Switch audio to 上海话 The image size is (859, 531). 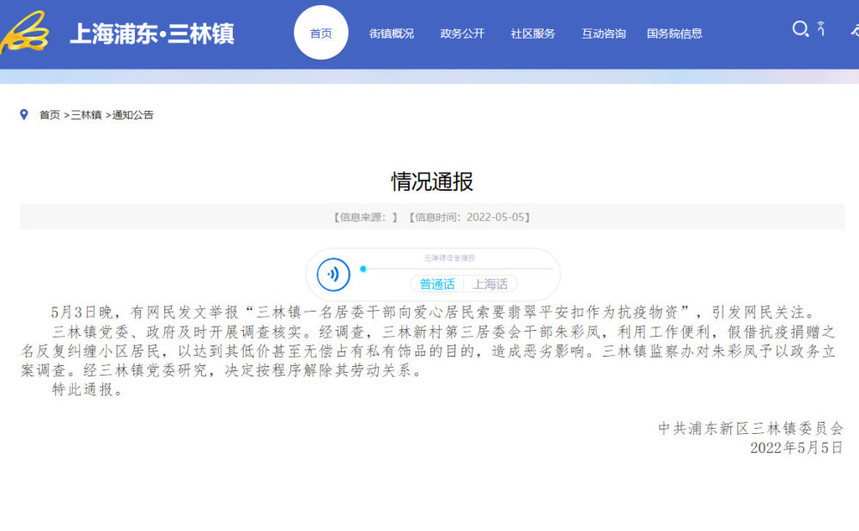[490, 284]
